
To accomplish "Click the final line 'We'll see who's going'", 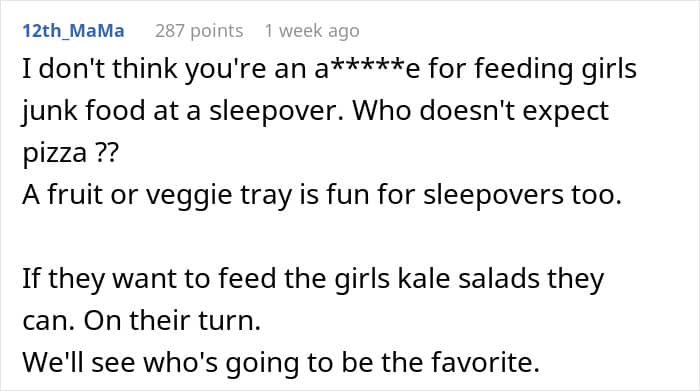I will 281,362.
